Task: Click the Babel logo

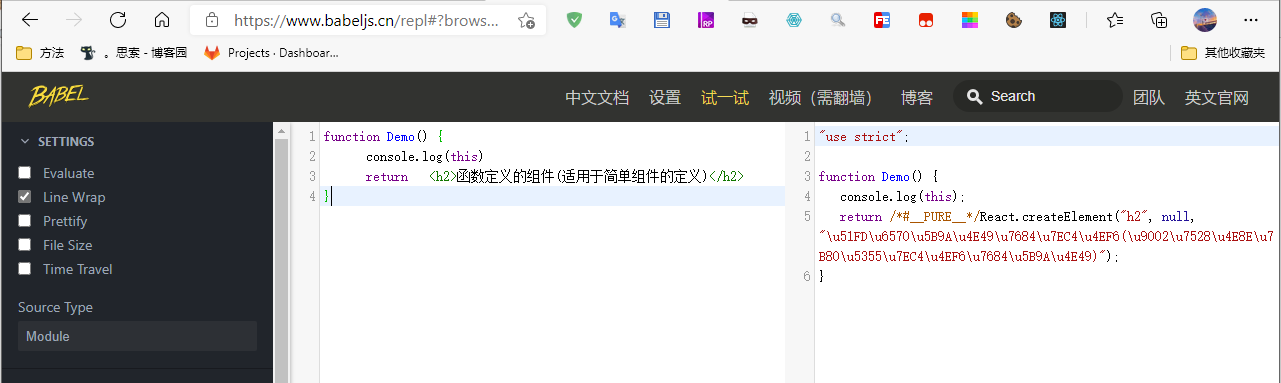Action: (x=59, y=96)
